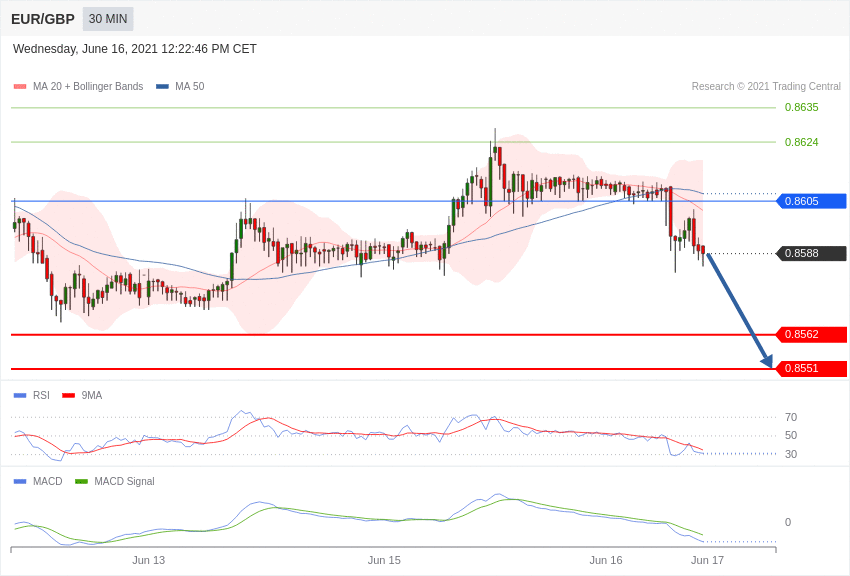
Task: Click the red 0.8551 support price tag
Action: pyautogui.click(x=812, y=368)
